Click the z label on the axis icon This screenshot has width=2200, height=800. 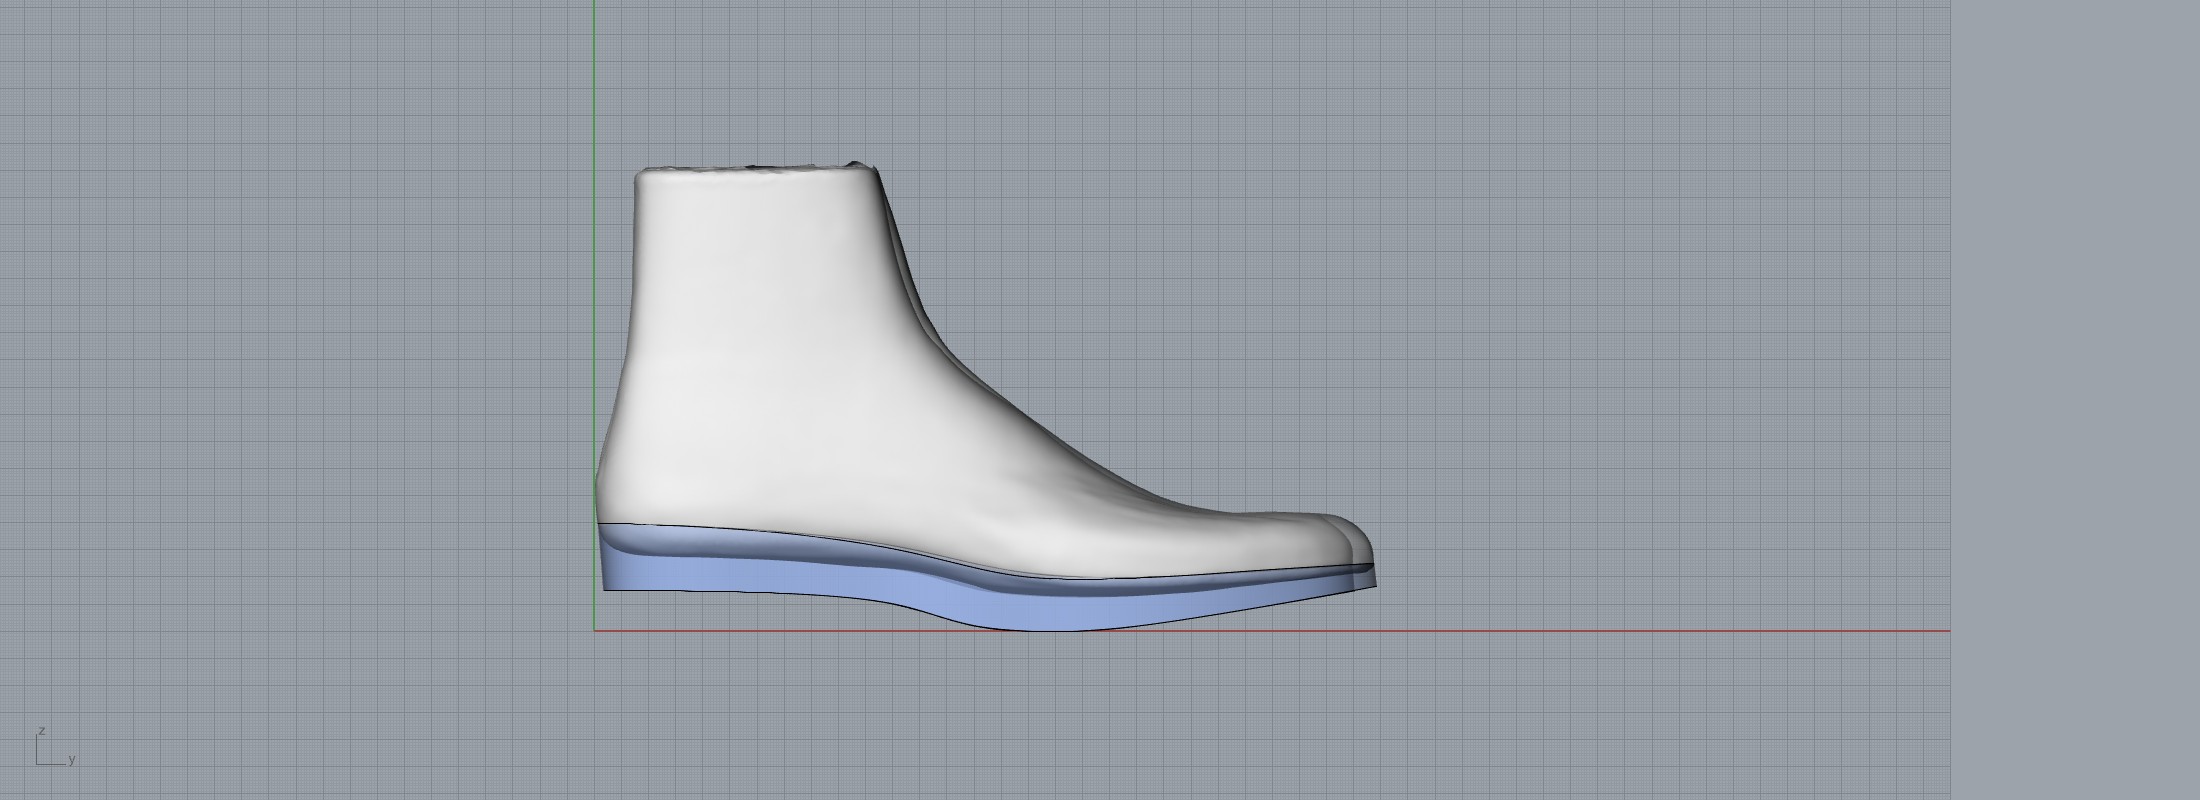pos(41,731)
